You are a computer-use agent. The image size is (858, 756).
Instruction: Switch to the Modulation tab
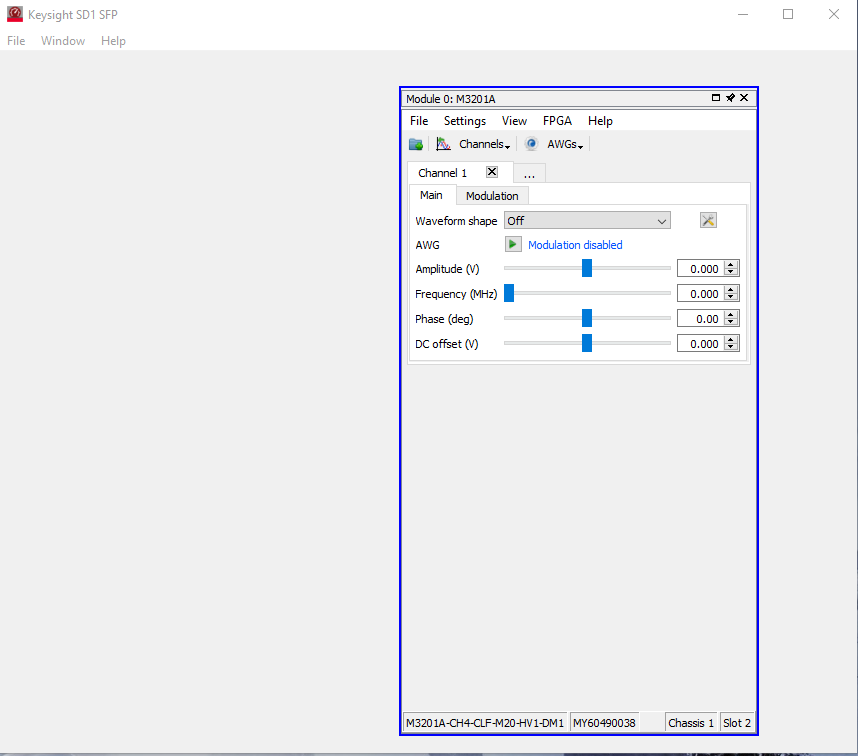[492, 196]
